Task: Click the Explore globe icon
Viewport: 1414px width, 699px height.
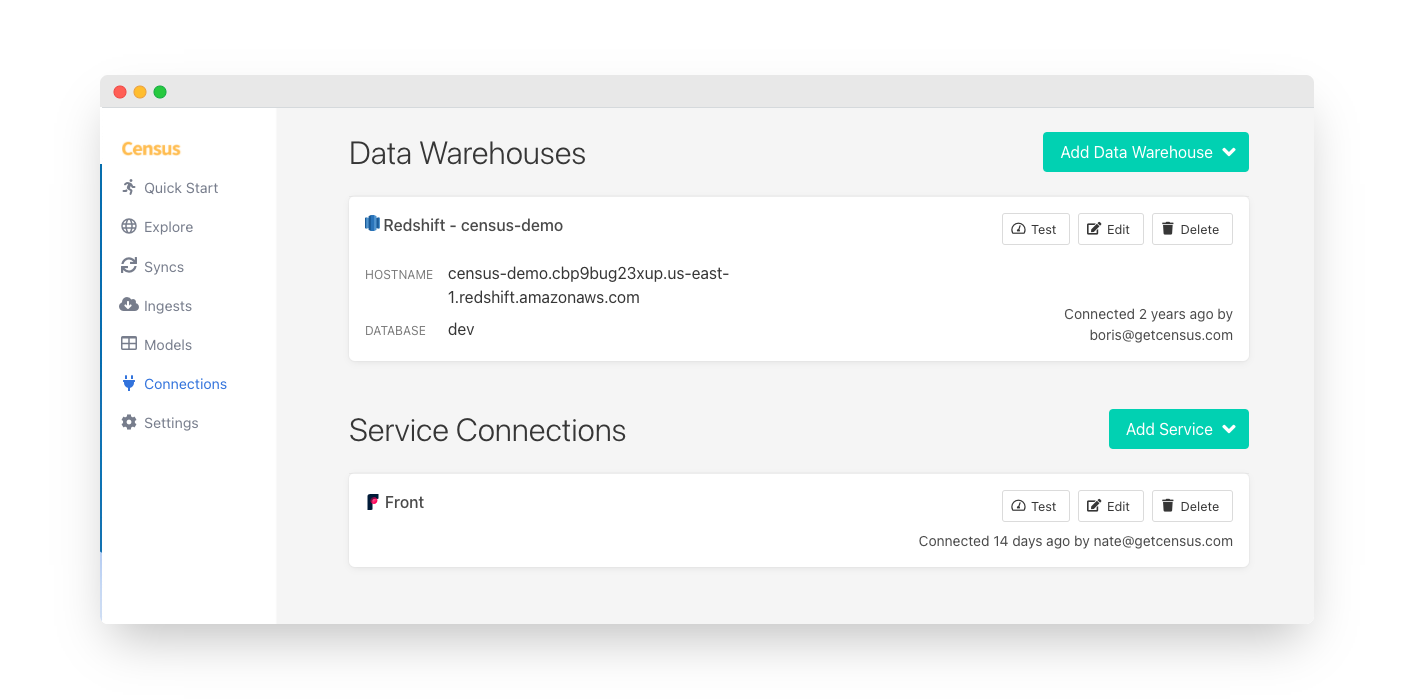Action: point(129,227)
